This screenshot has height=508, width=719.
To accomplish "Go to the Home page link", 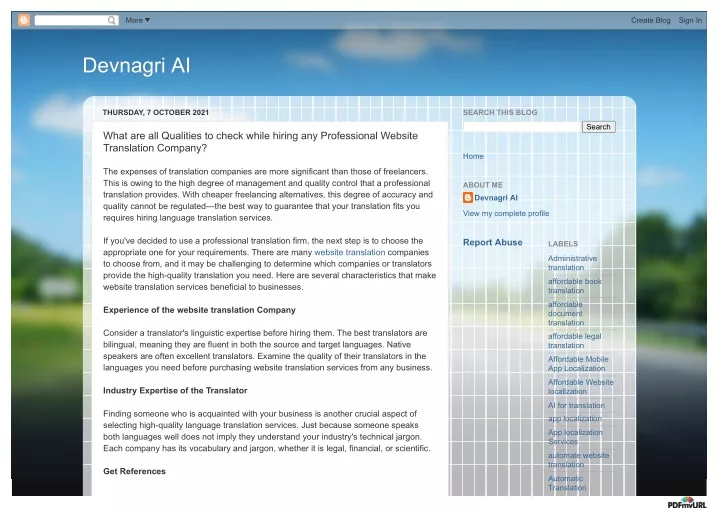I will 473,156.
